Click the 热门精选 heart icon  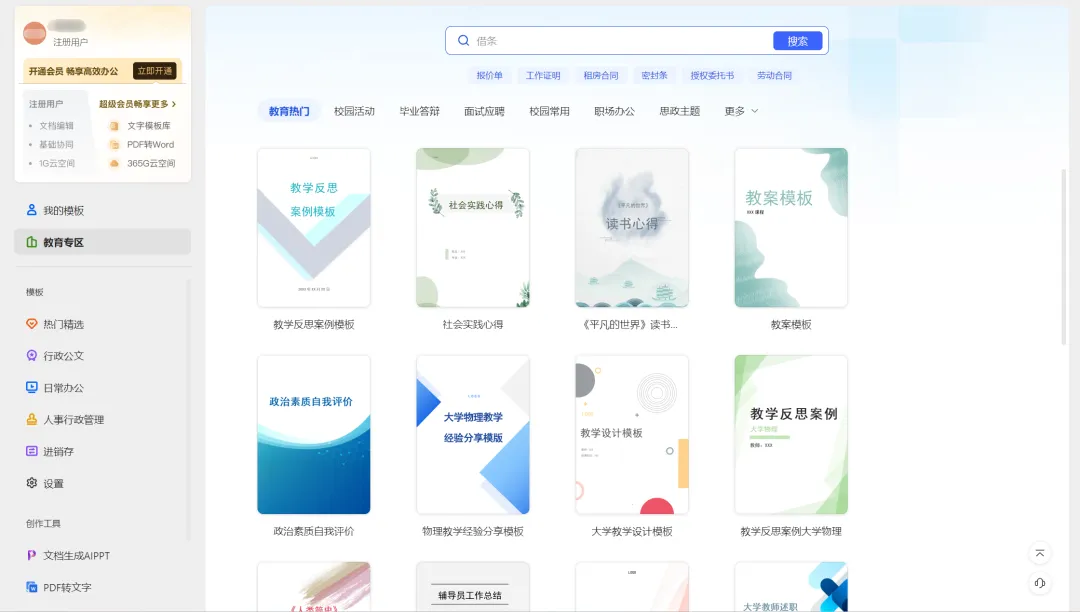[x=32, y=324]
